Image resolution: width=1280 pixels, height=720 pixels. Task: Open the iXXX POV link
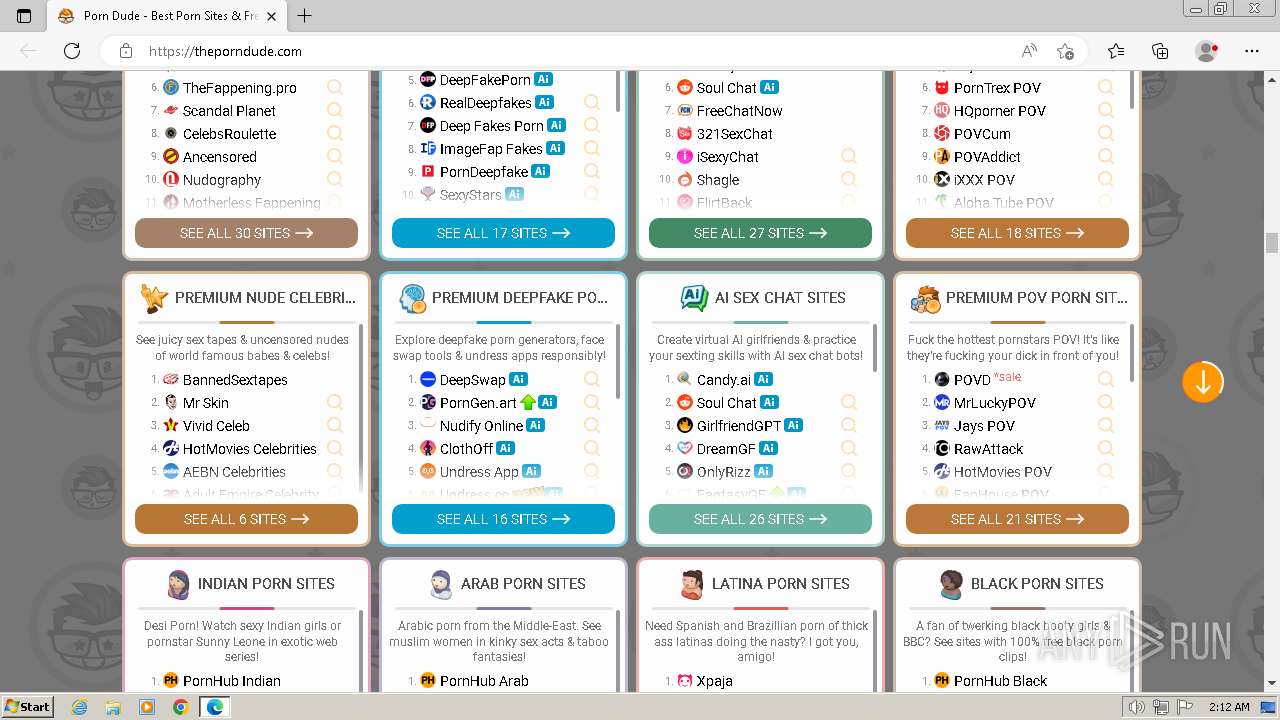(984, 180)
